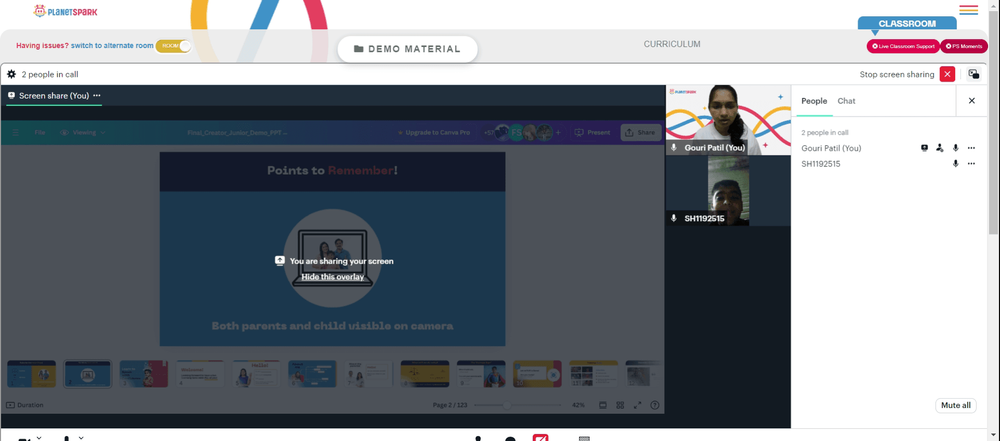Expand the Viewing mode dropdown

[x=83, y=133]
